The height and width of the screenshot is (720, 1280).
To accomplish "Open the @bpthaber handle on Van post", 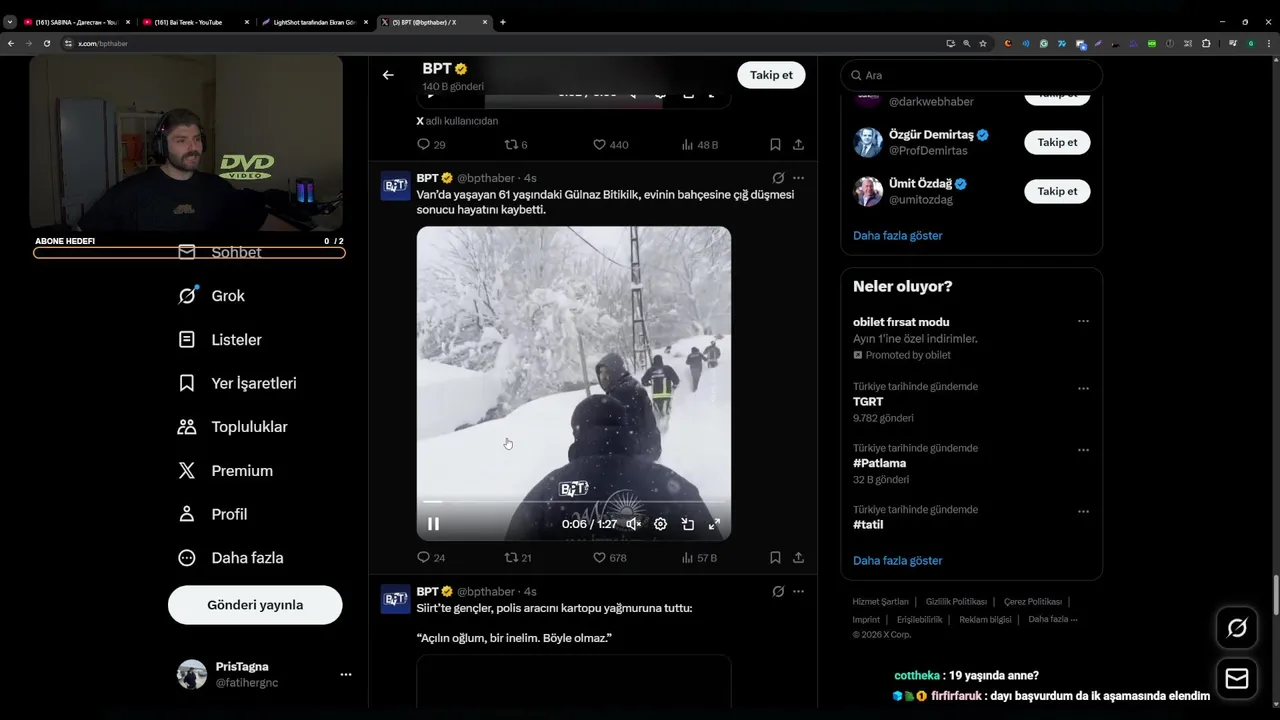I will tap(486, 178).
